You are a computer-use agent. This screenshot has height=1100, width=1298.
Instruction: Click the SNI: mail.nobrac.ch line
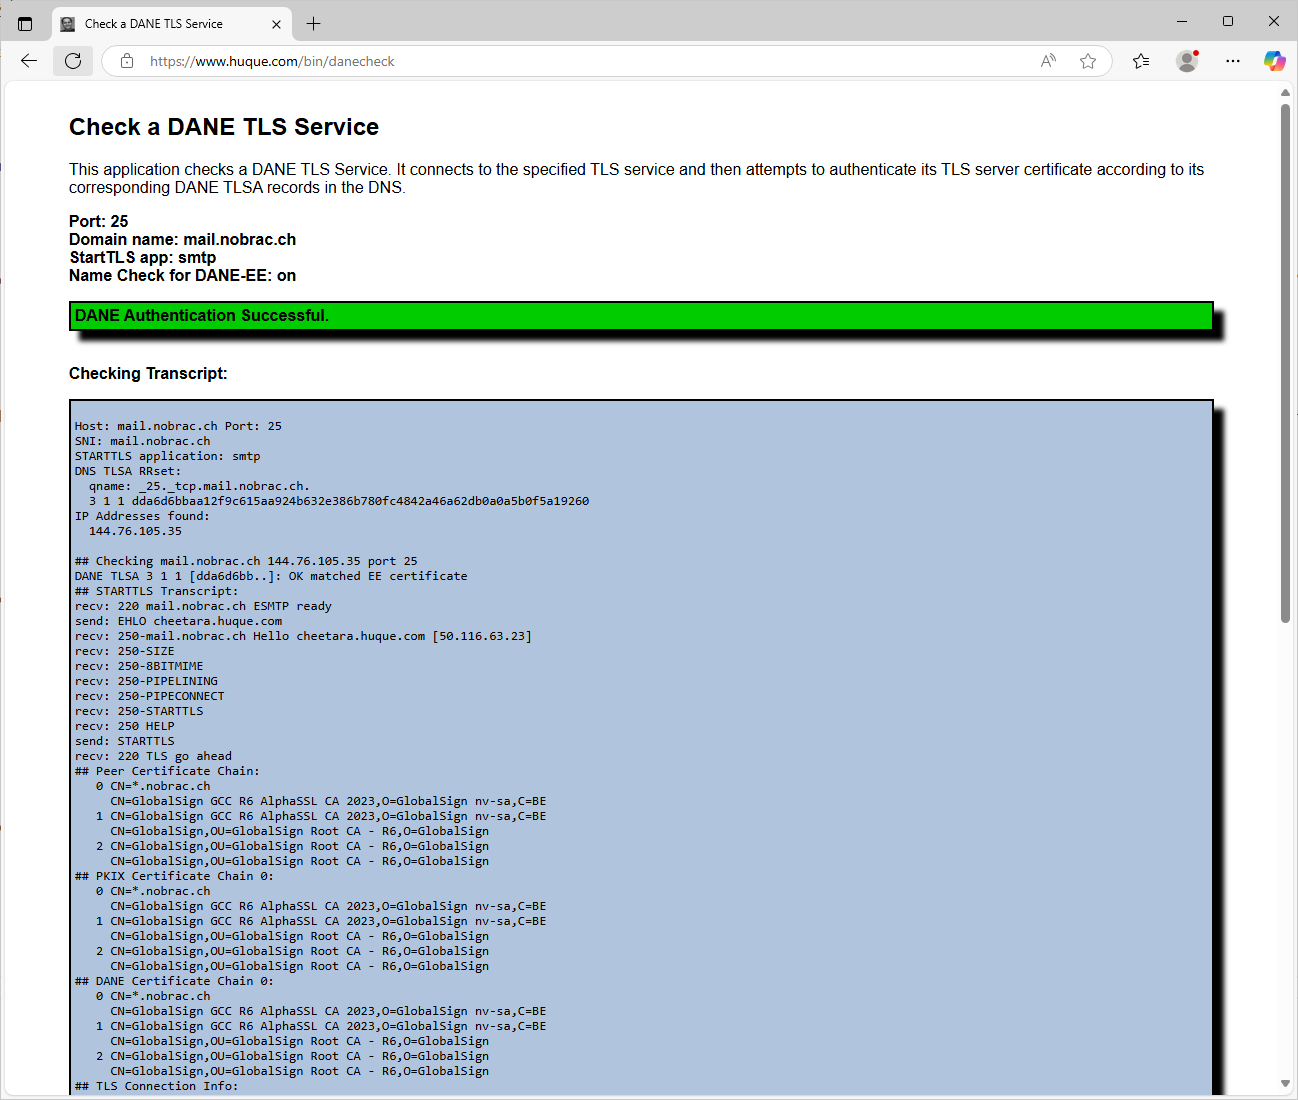pos(143,441)
